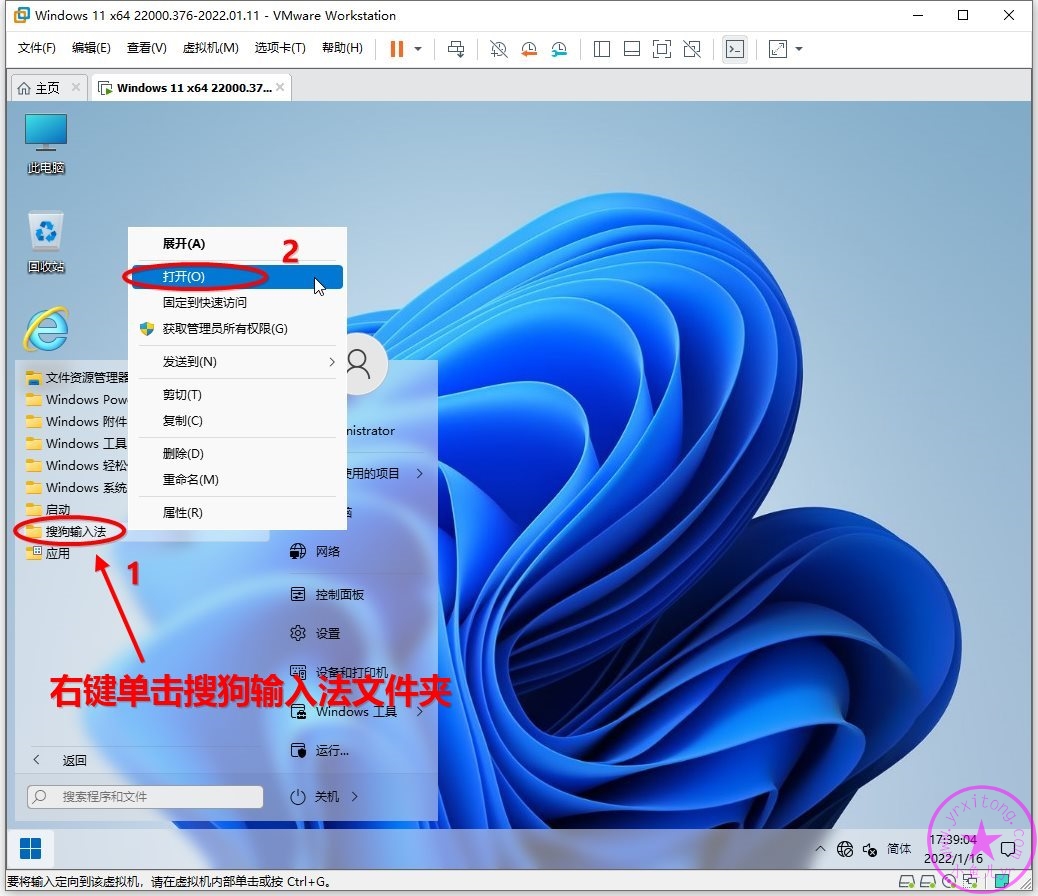Open the 虚拟机(M) menu
This screenshot has width=1038, height=896.
pyautogui.click(x=211, y=48)
